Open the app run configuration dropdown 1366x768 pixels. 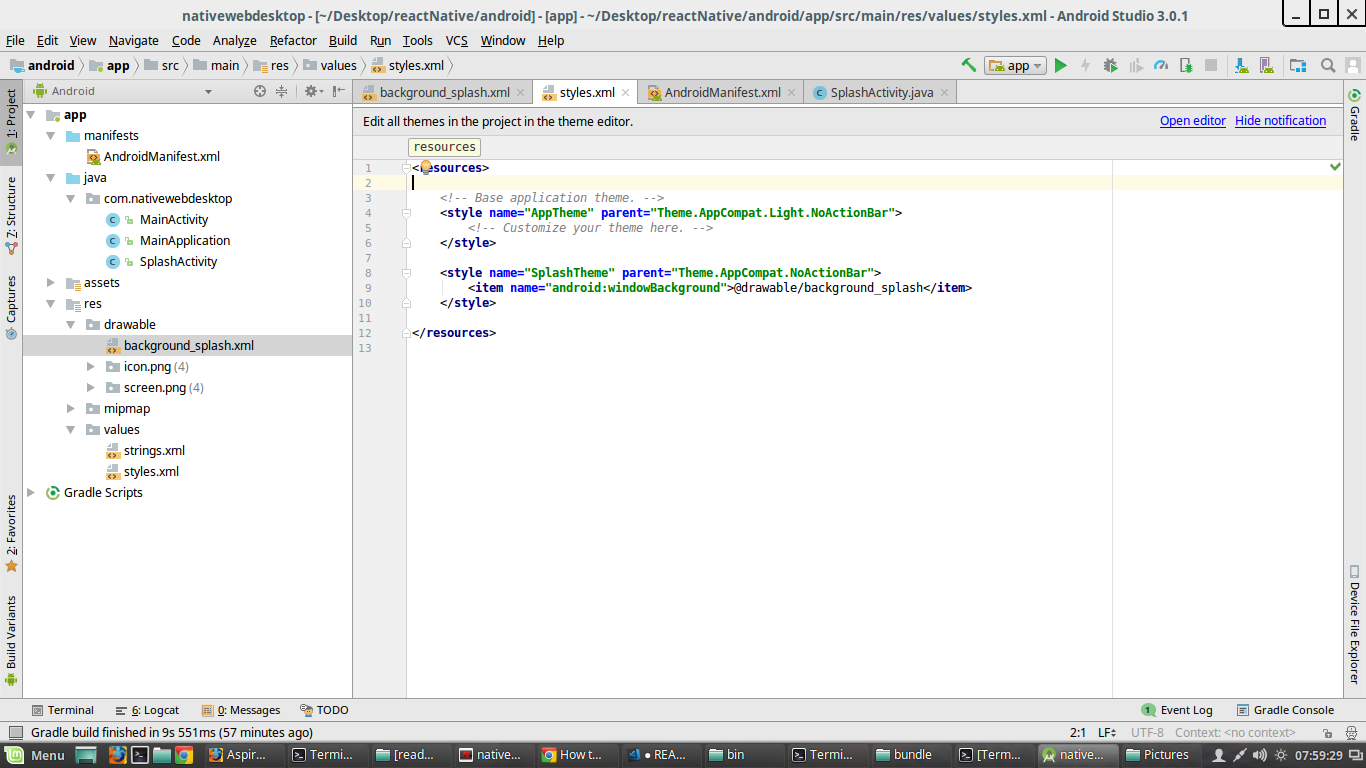[1015, 65]
